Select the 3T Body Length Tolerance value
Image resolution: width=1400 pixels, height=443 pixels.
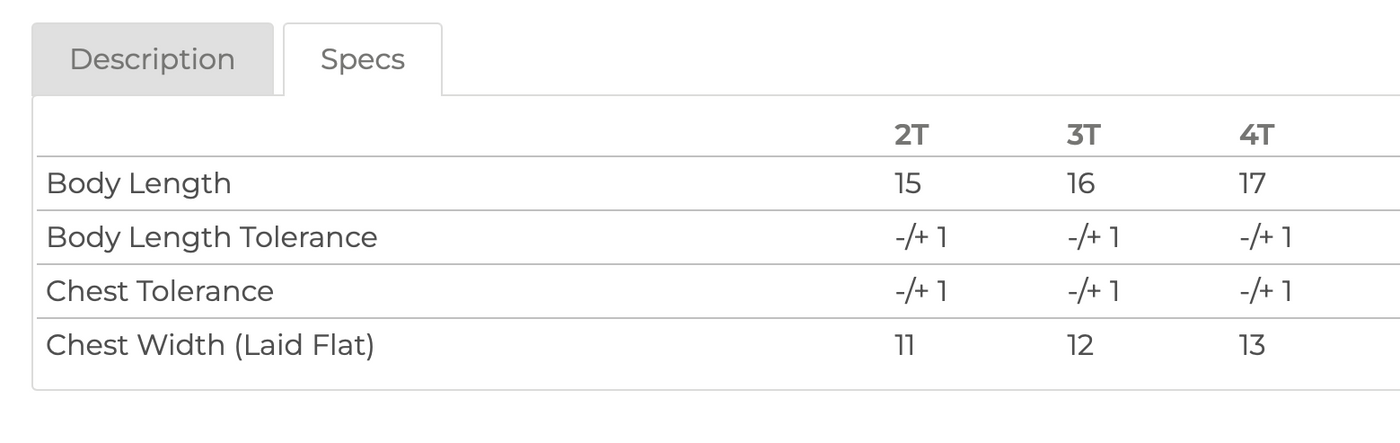[1093, 238]
